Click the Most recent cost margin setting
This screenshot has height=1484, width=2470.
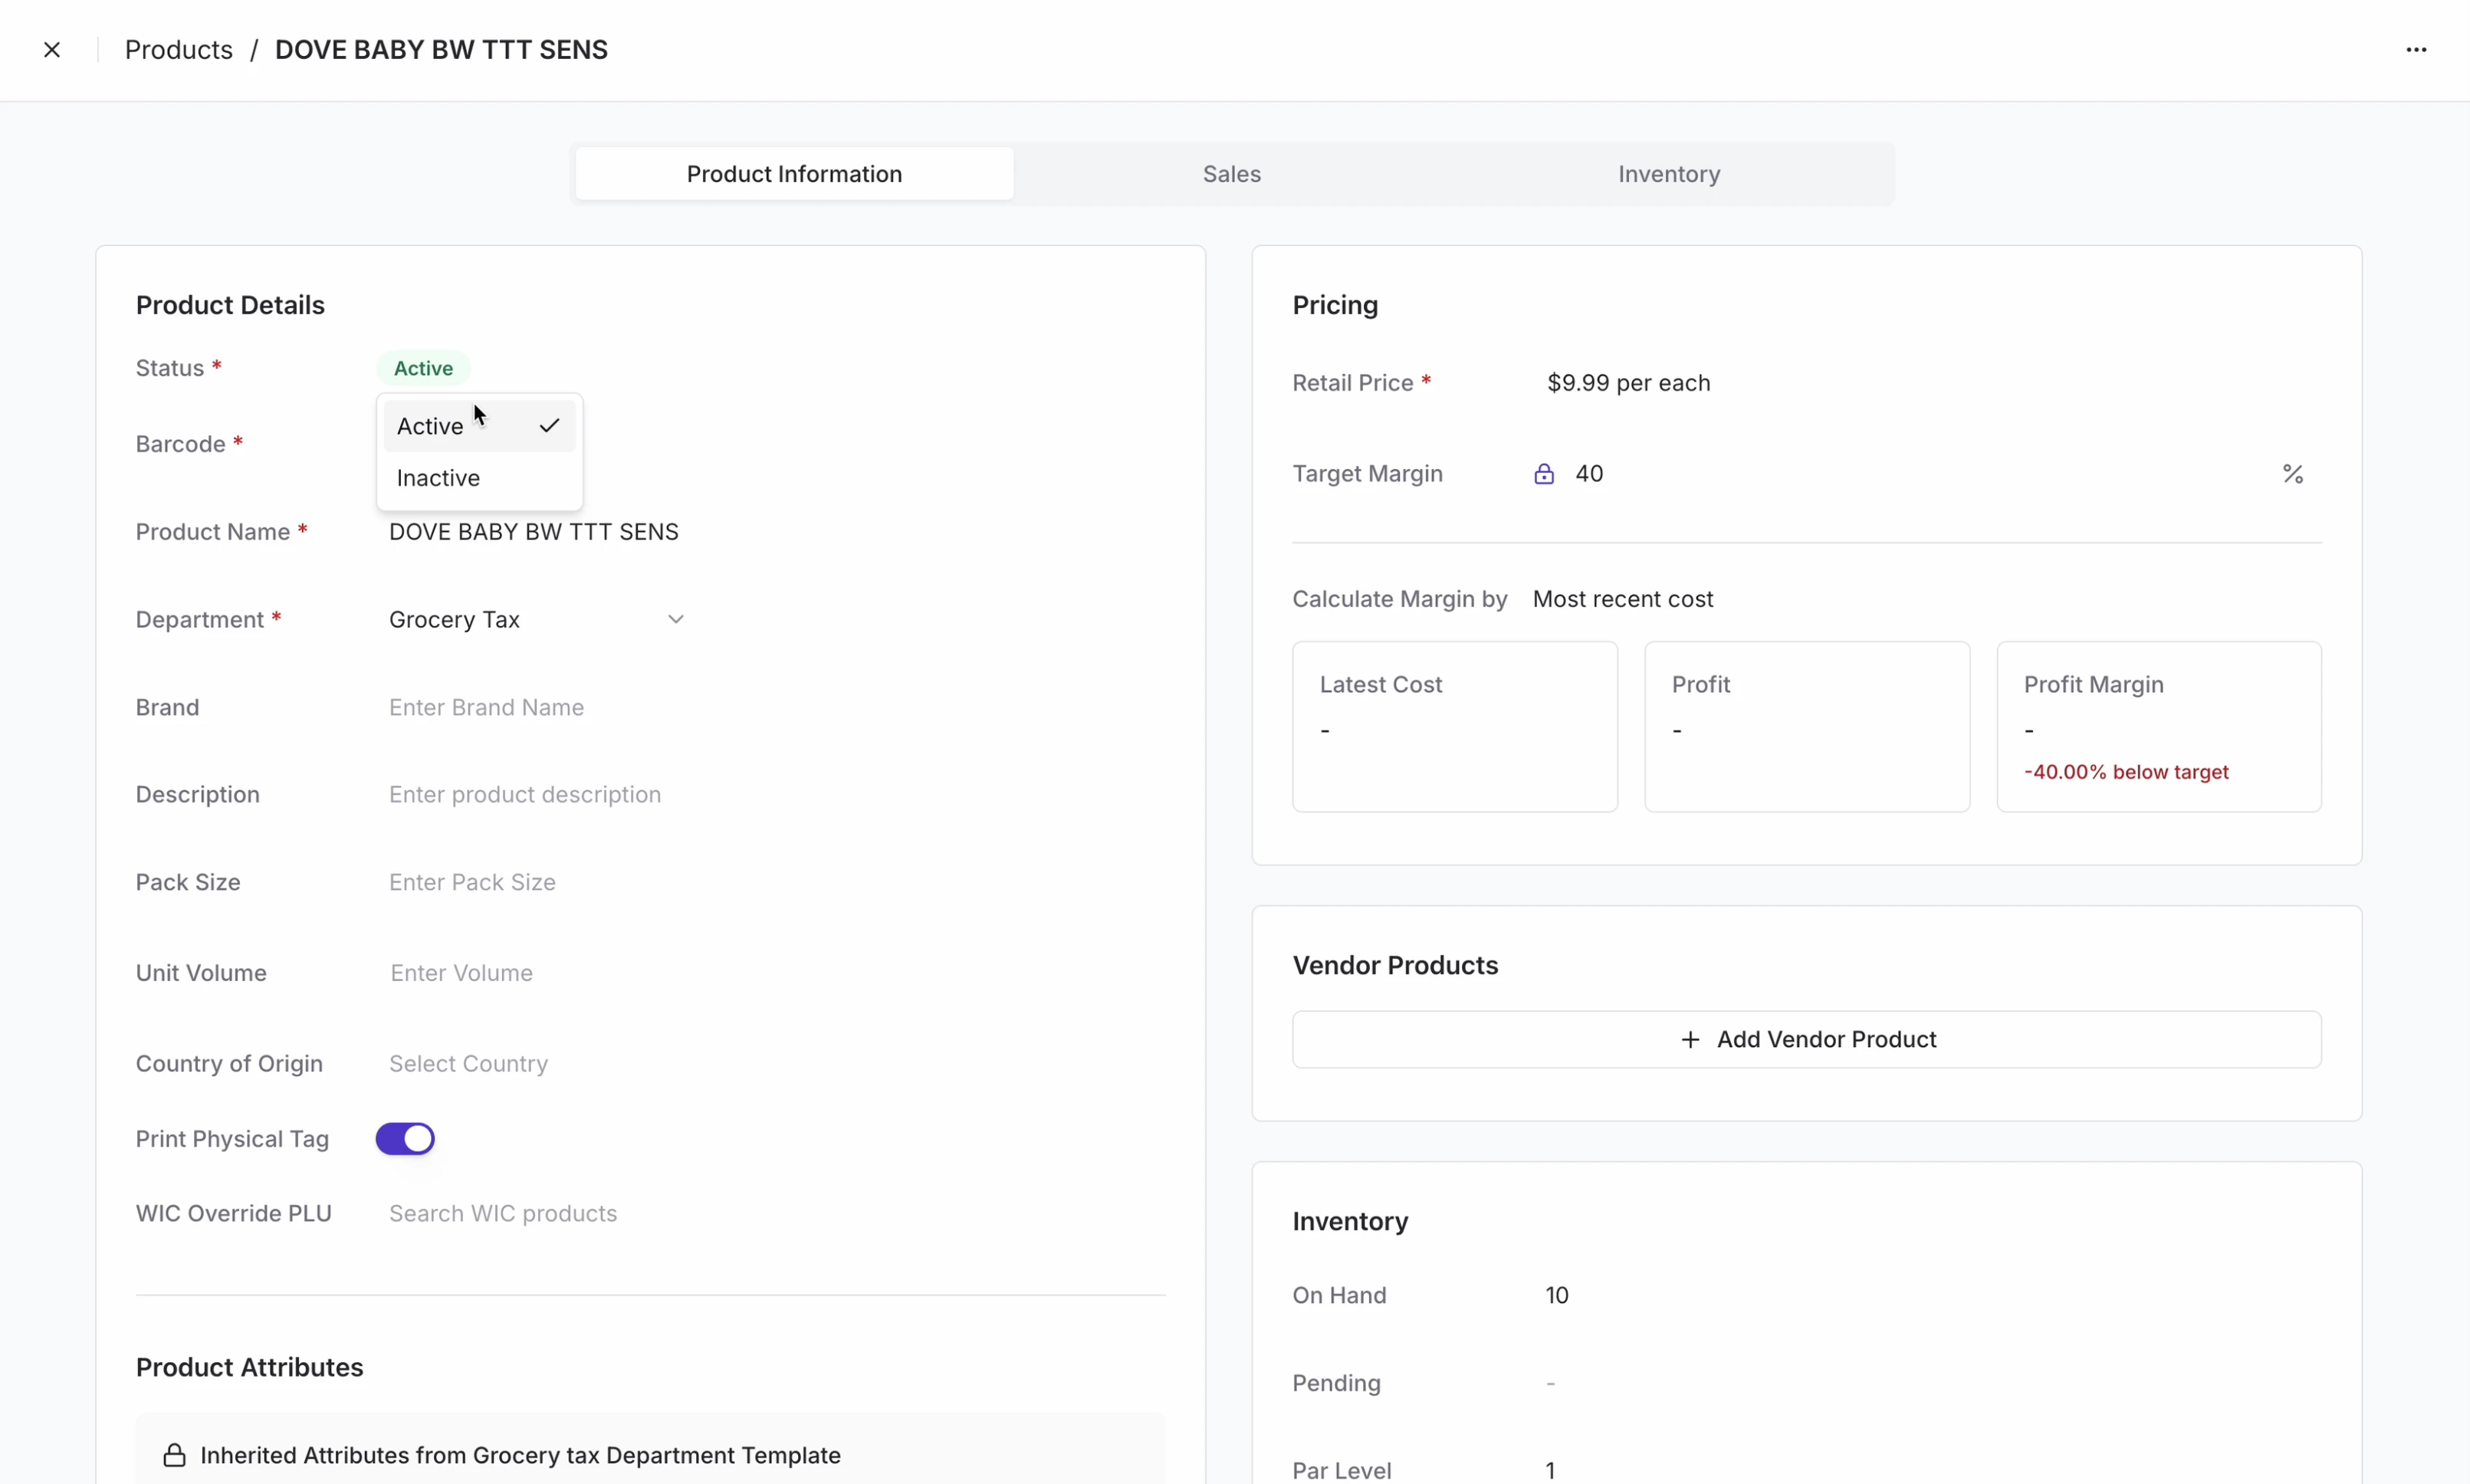coord(1622,599)
